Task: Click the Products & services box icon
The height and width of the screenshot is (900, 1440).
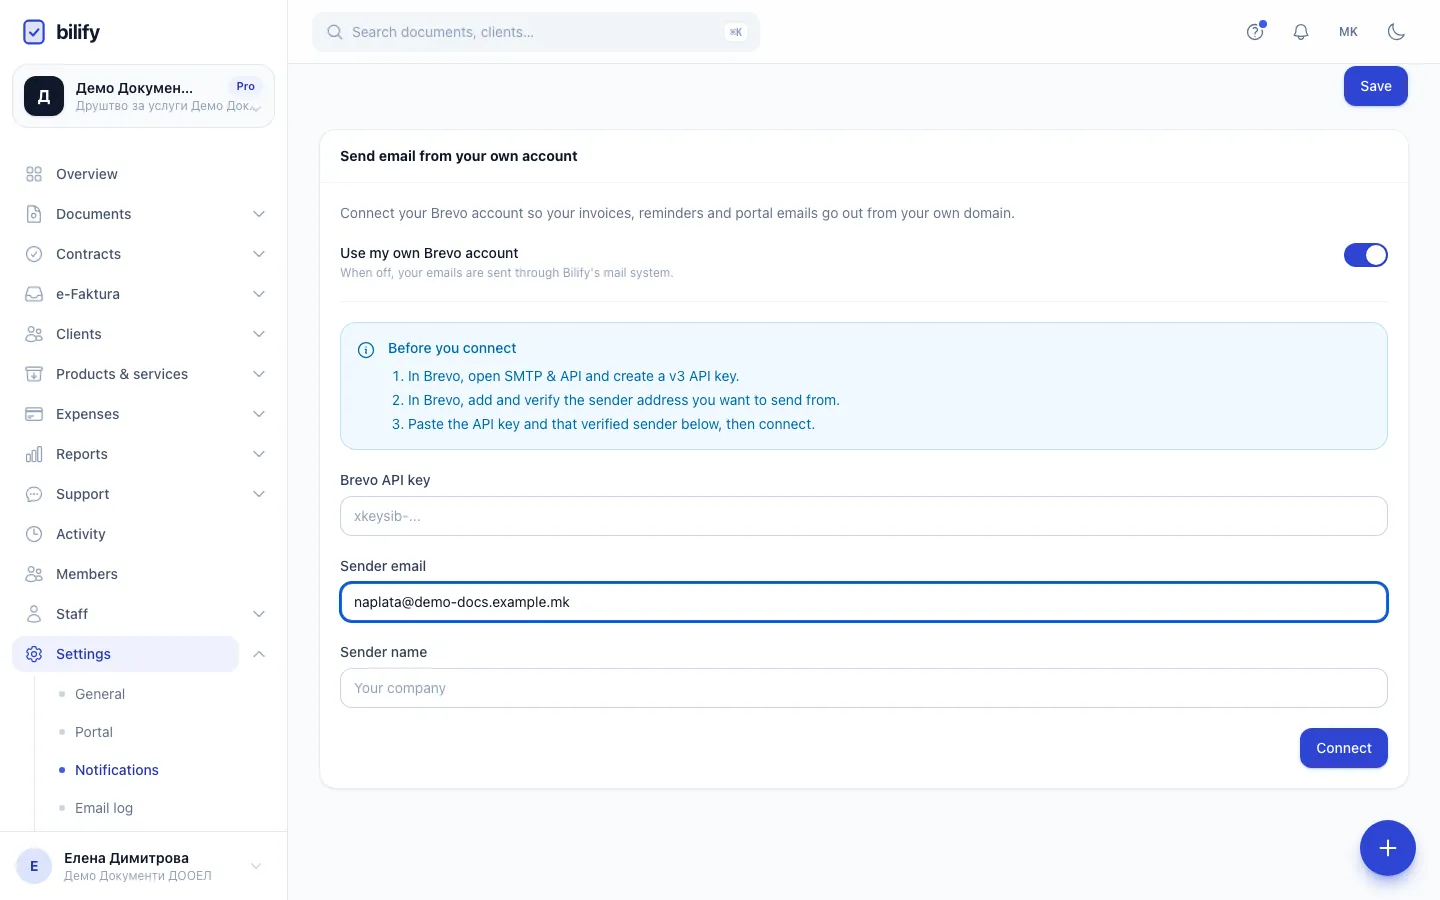Action: [34, 374]
